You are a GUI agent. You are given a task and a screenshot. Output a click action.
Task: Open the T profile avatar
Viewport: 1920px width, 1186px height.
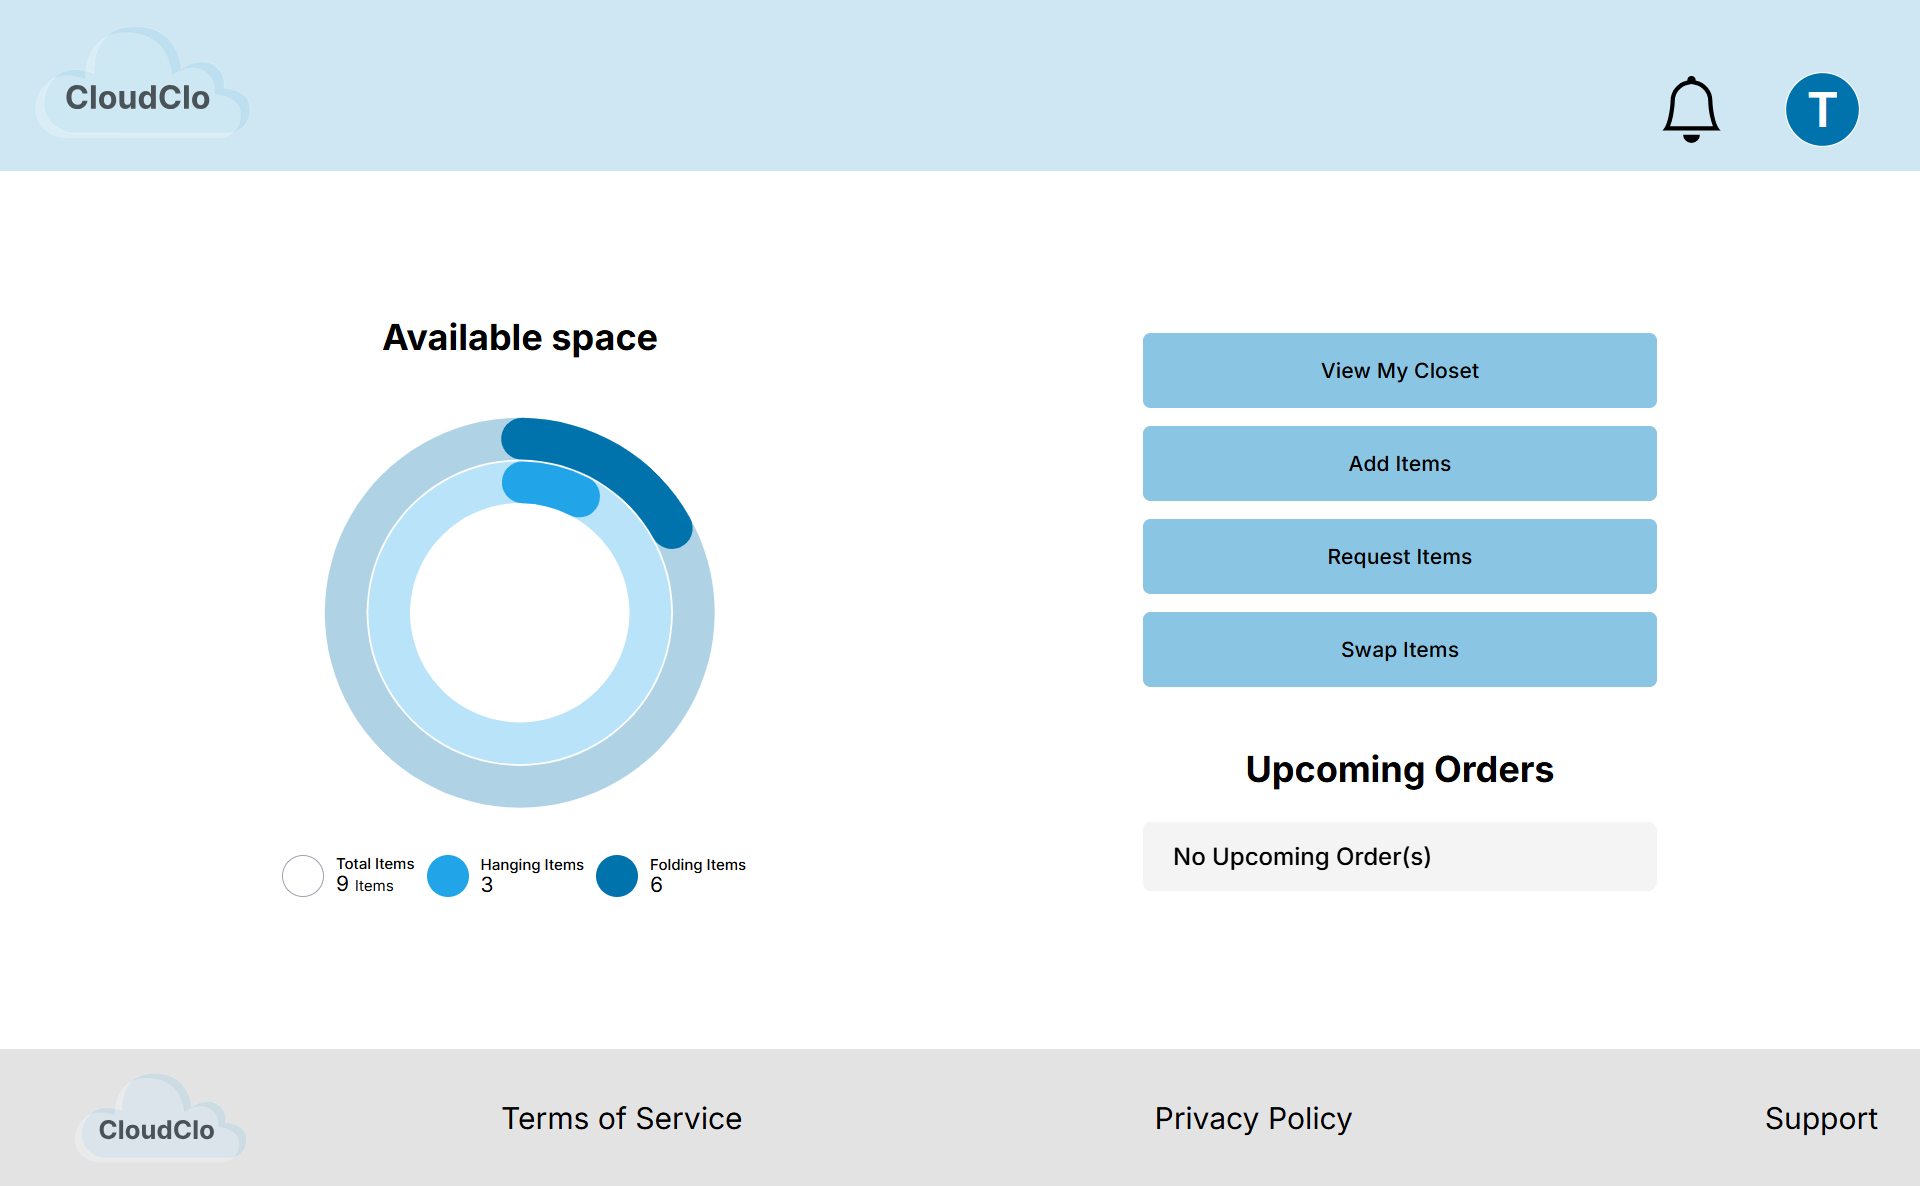coord(1821,109)
